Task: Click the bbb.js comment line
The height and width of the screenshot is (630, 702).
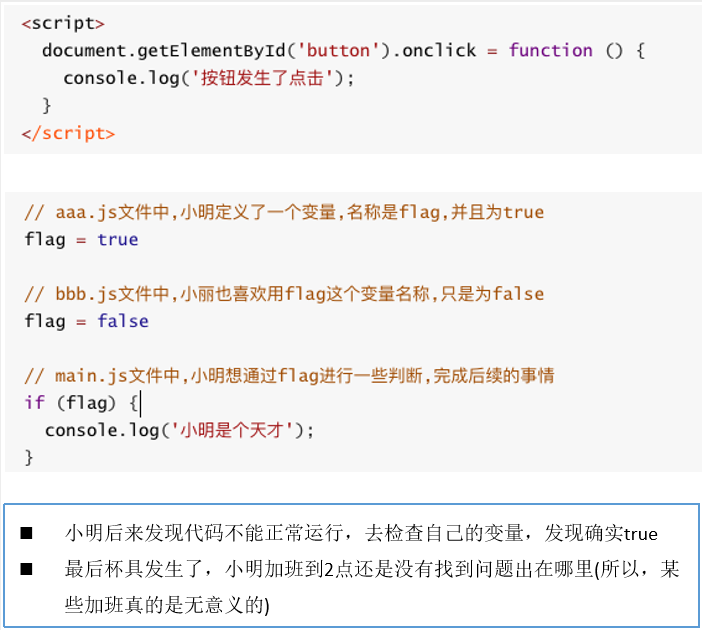Action: [x=284, y=294]
